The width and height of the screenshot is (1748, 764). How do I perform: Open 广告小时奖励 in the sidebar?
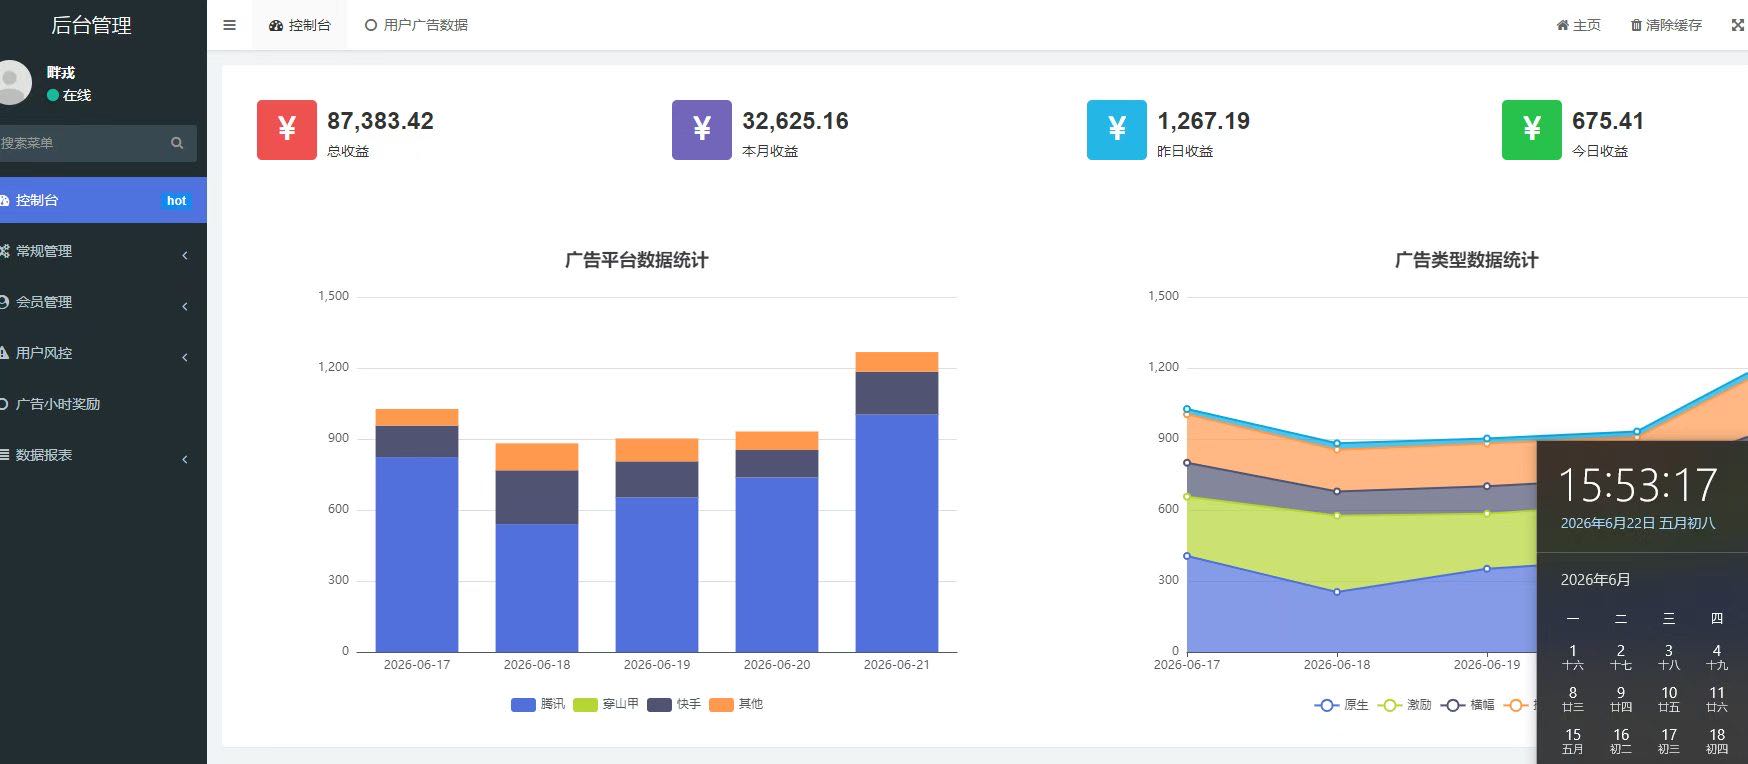click(103, 404)
